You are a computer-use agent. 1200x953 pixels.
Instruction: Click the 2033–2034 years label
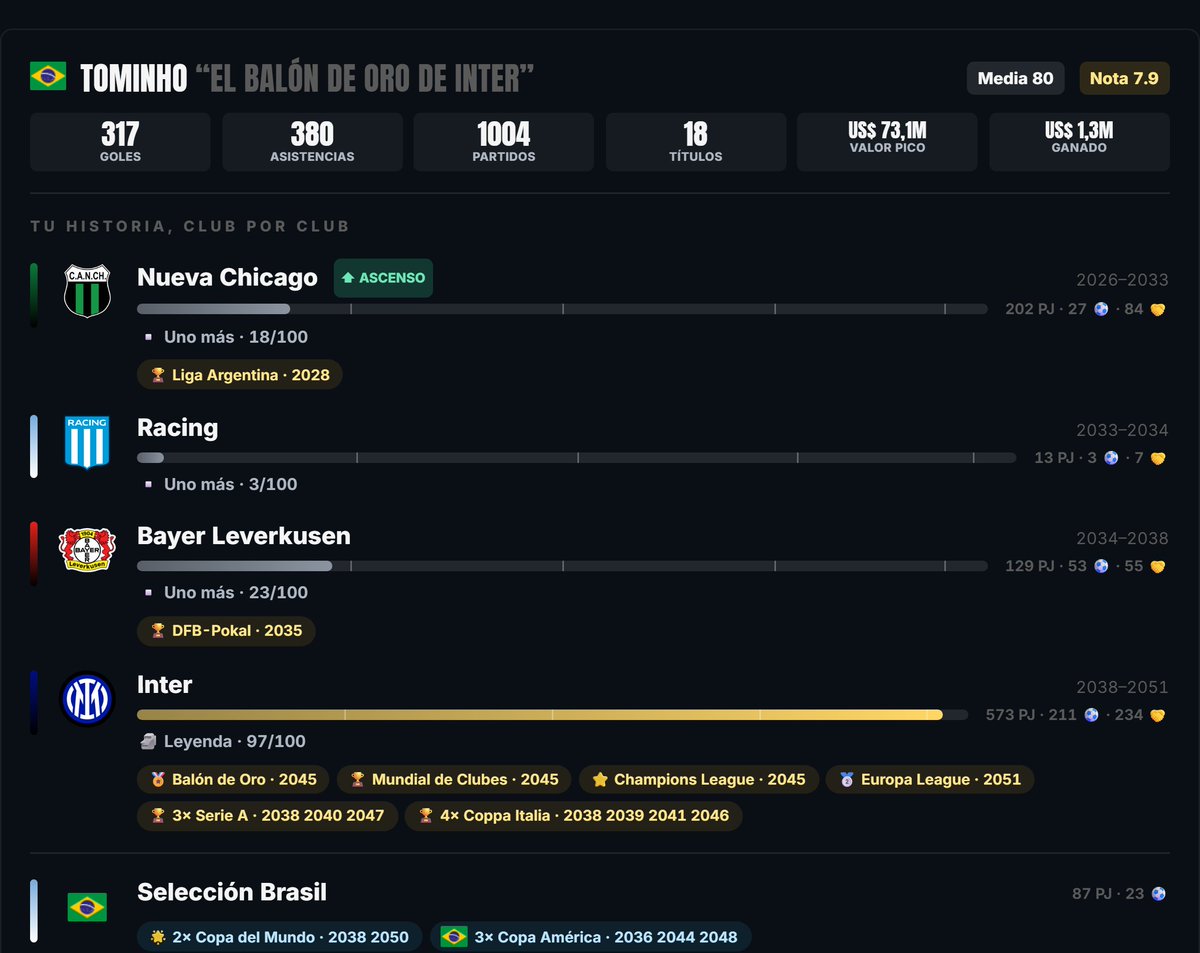point(1122,430)
